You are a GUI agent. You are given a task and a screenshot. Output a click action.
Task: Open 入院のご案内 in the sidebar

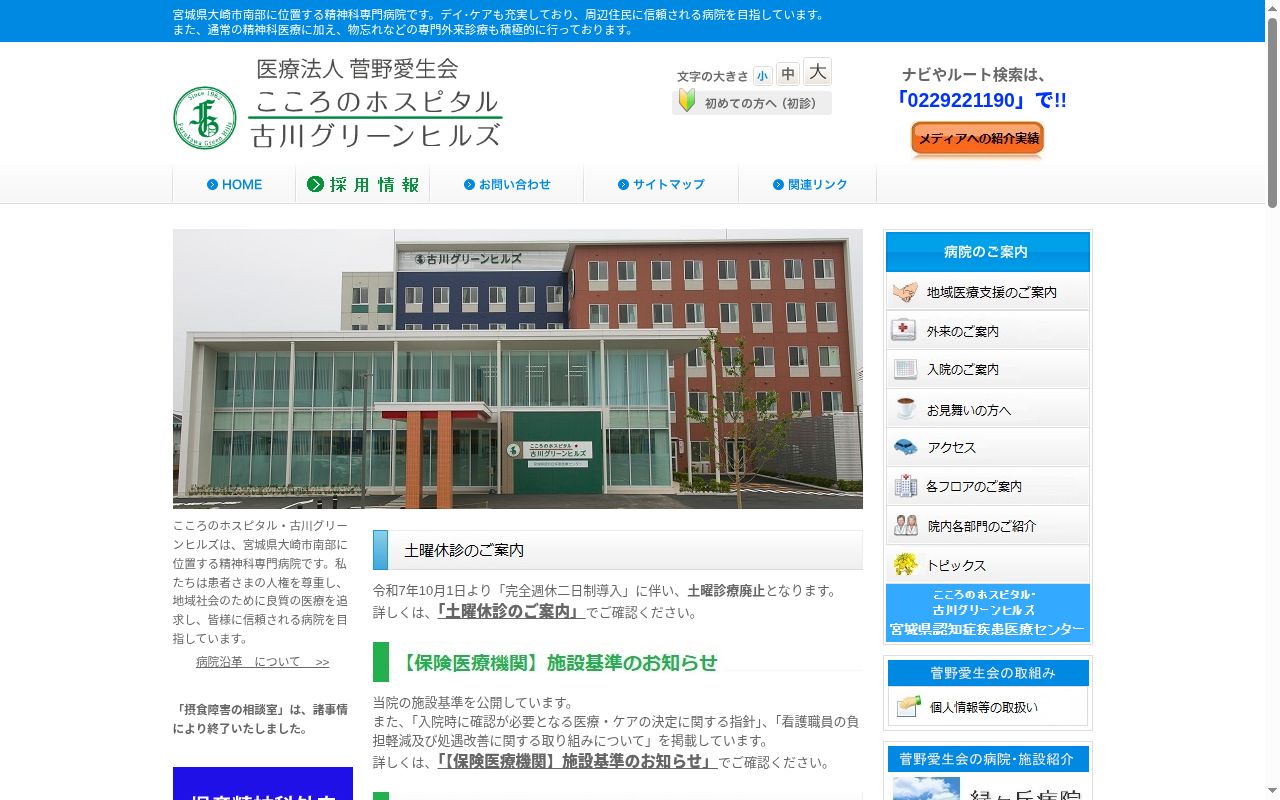pyautogui.click(x=988, y=369)
